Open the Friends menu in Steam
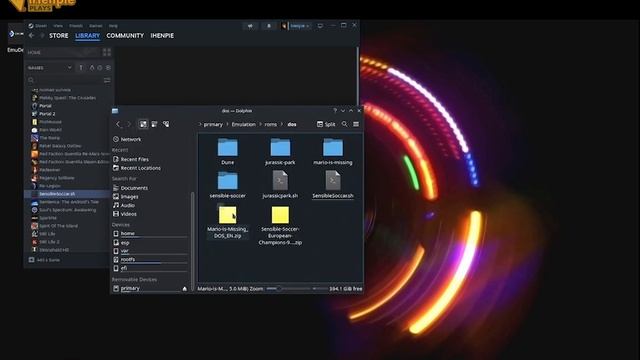The height and width of the screenshot is (360, 640). pos(76,26)
